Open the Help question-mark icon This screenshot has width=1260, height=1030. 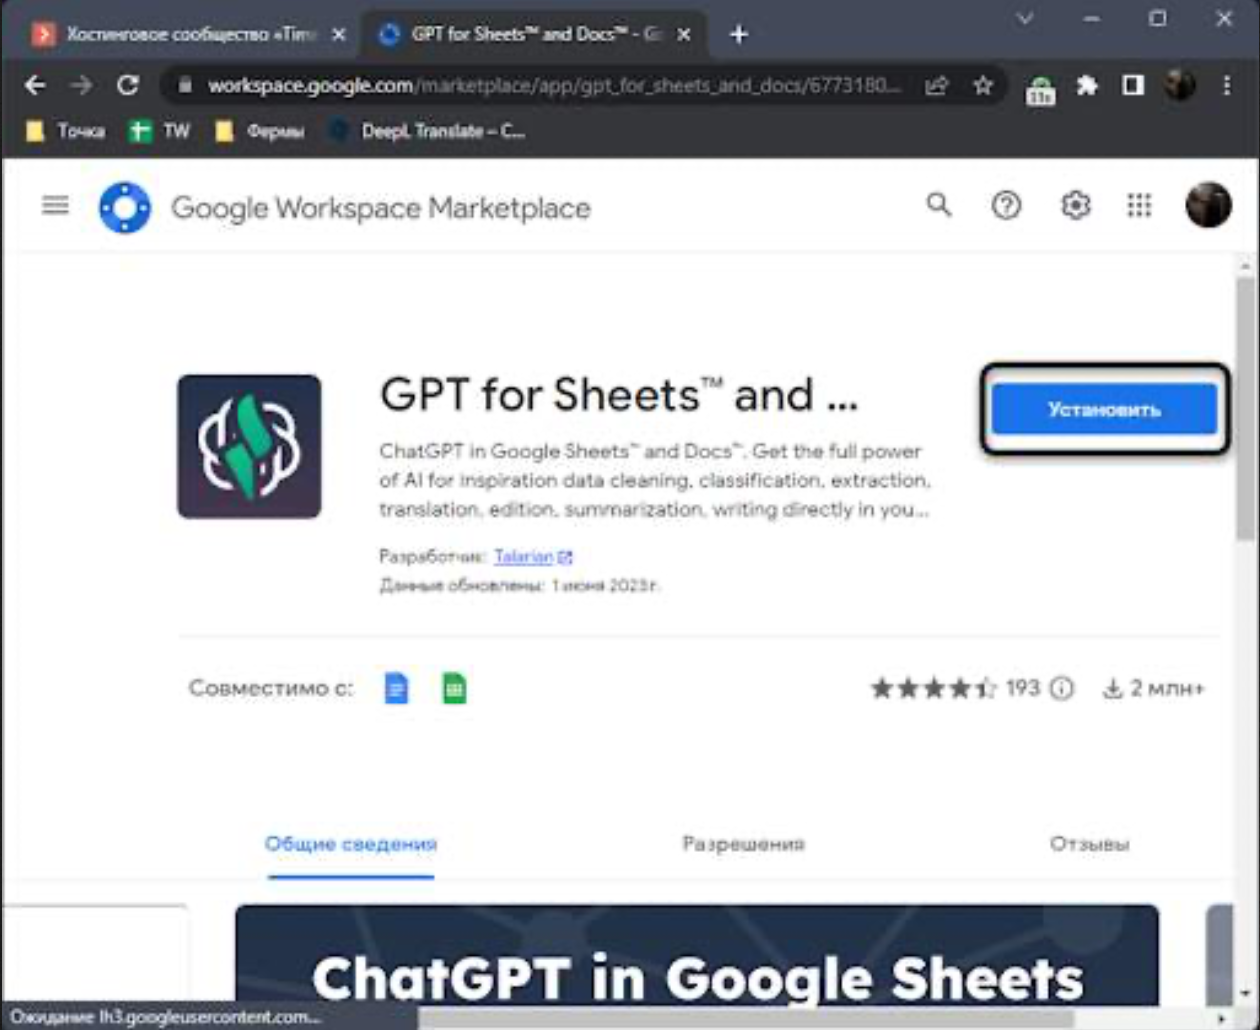[1006, 206]
